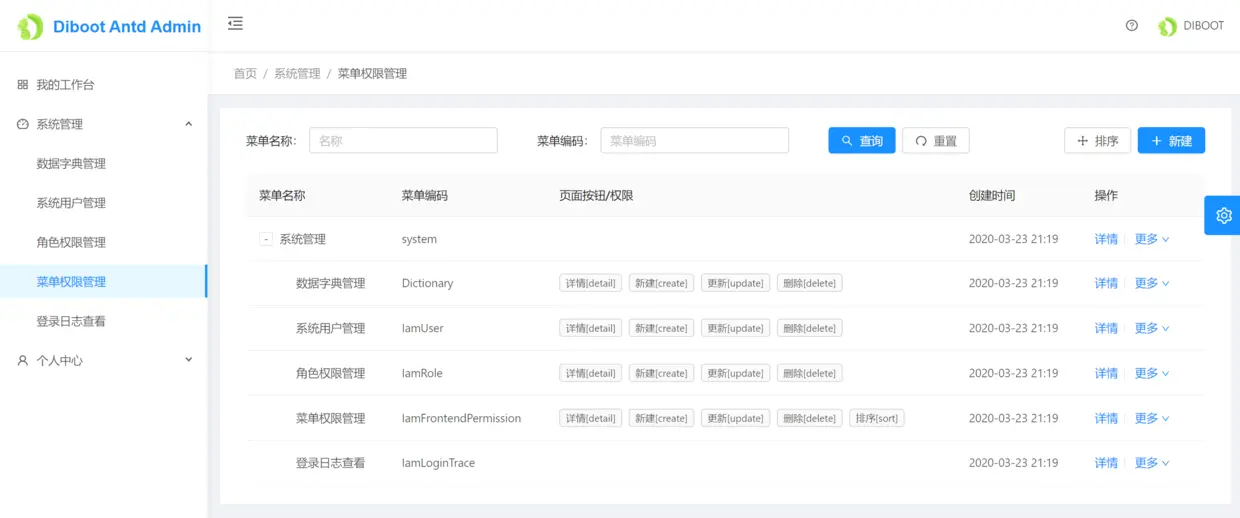Image resolution: width=1240 pixels, height=518 pixels.
Task: Click 详情[detail] tag in IamFrontendPermission row
Action: [590, 418]
